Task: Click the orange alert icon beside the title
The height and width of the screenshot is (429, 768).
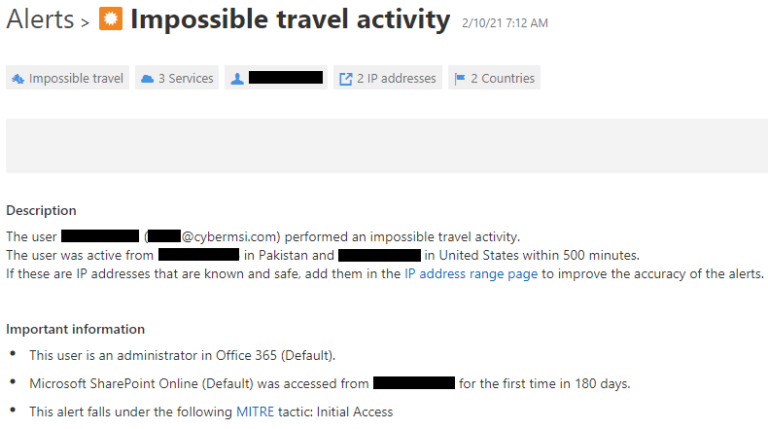Action: point(111,20)
